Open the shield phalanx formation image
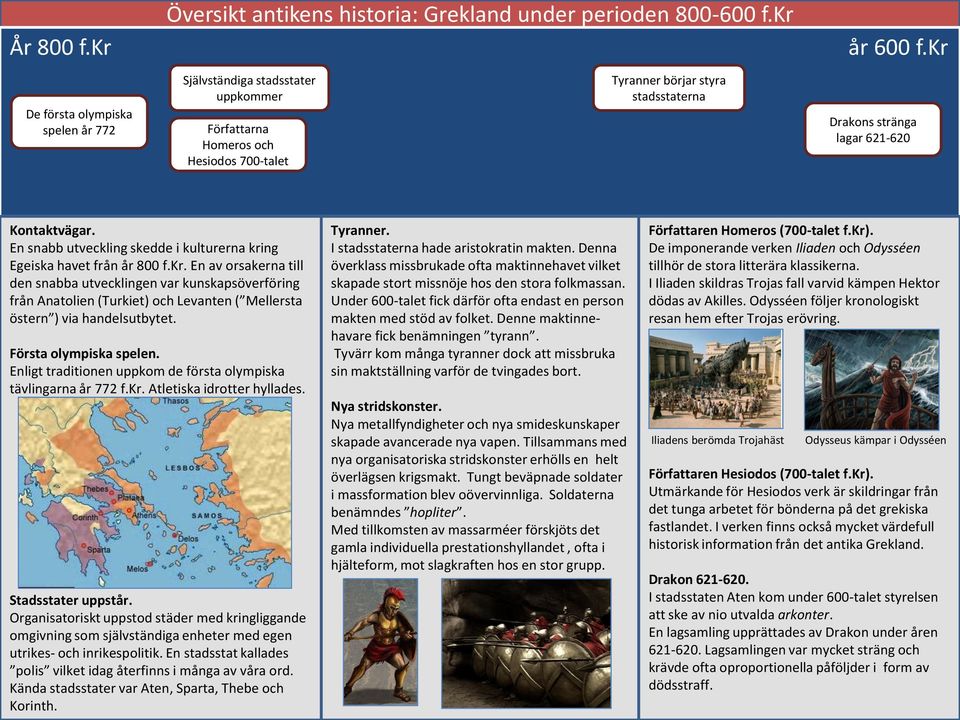 tap(527, 642)
